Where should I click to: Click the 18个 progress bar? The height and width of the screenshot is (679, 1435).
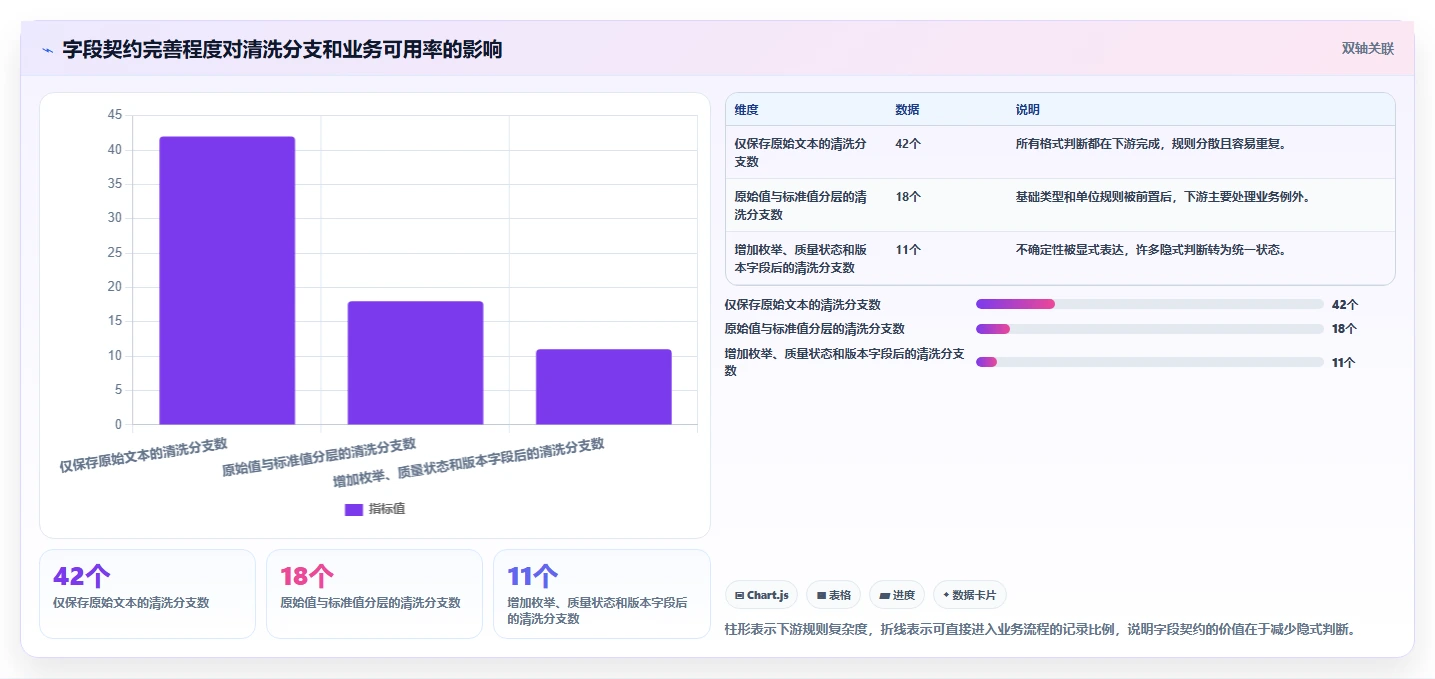point(1150,329)
